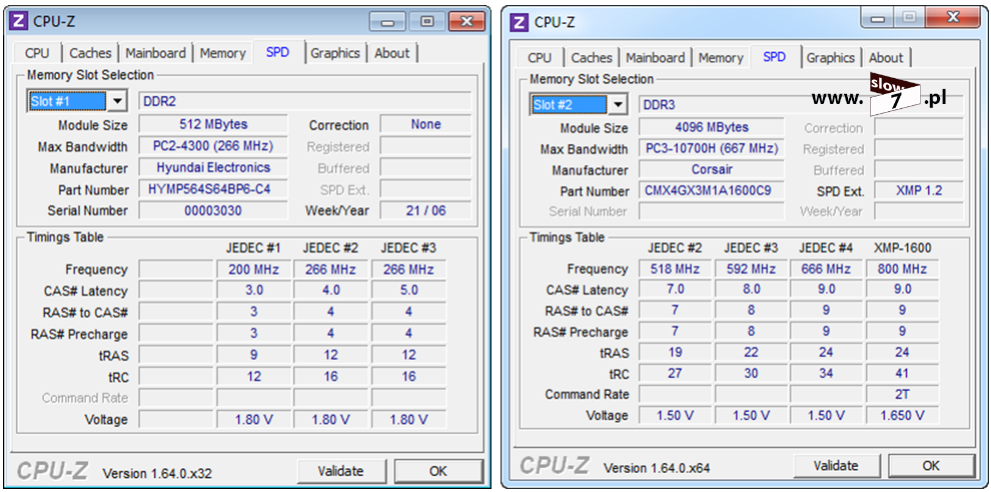
Task: Click the DDR3 memory type field
Action: pos(801,105)
